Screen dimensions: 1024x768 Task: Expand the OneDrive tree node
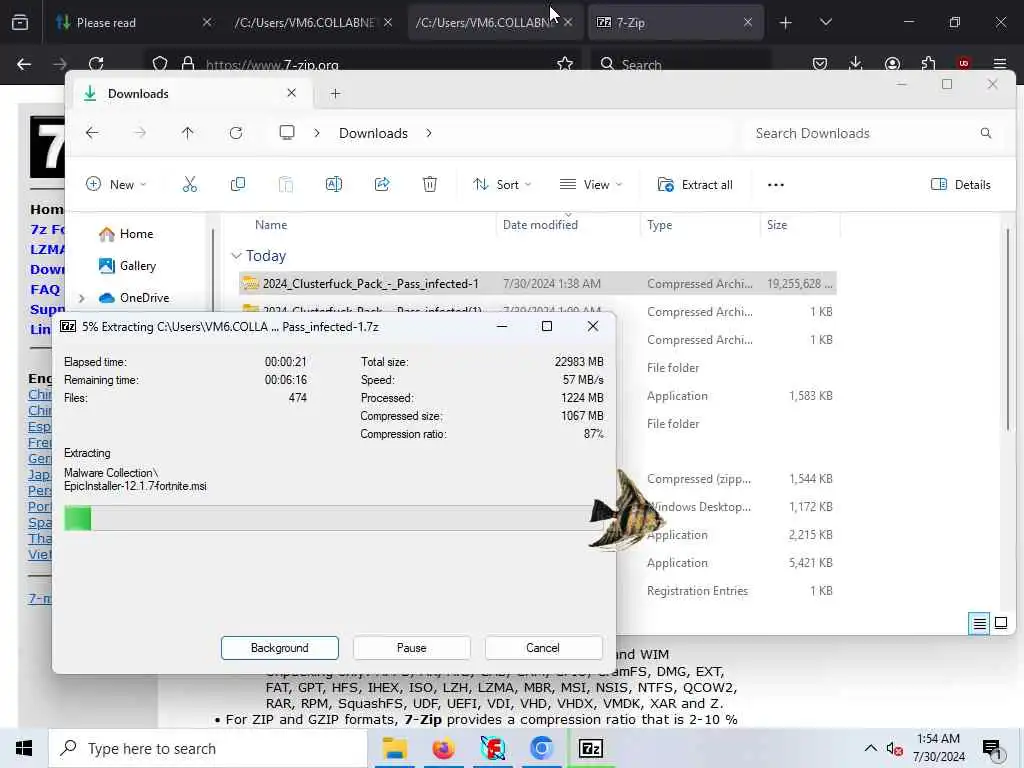(x=82, y=298)
